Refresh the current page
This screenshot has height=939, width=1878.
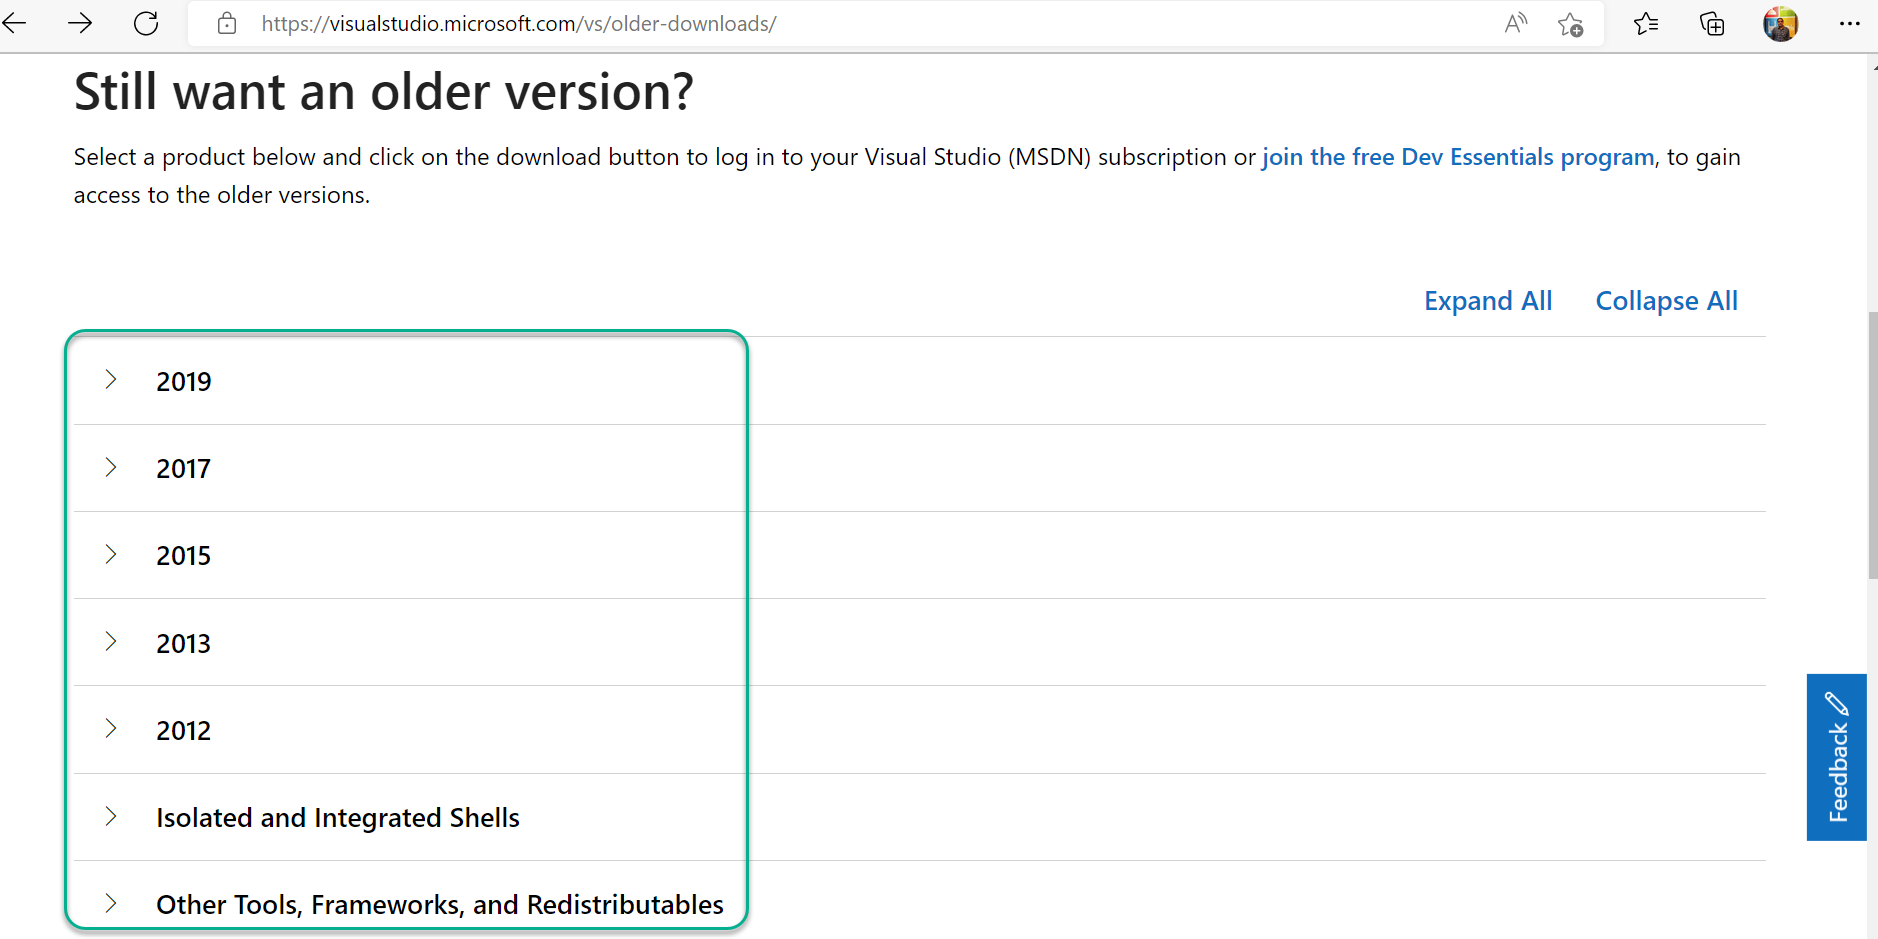coord(146,23)
